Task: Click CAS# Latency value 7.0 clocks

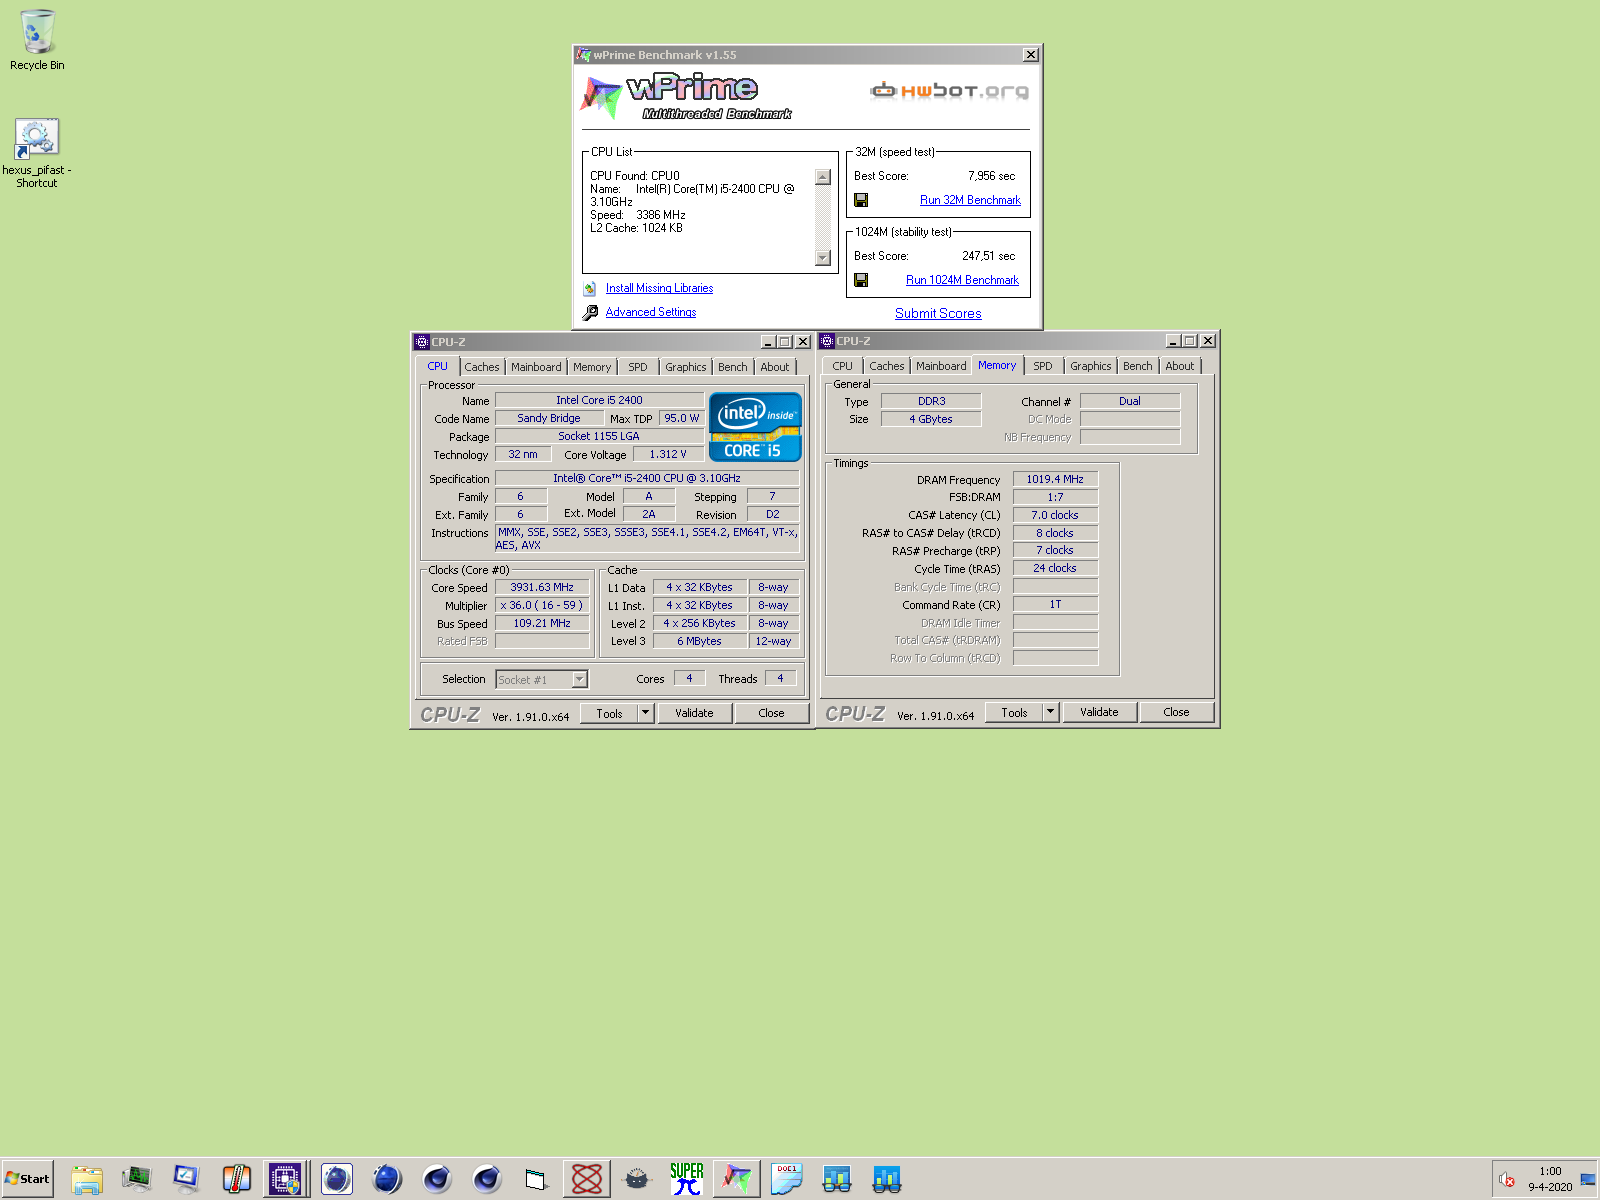Action: click(1055, 515)
